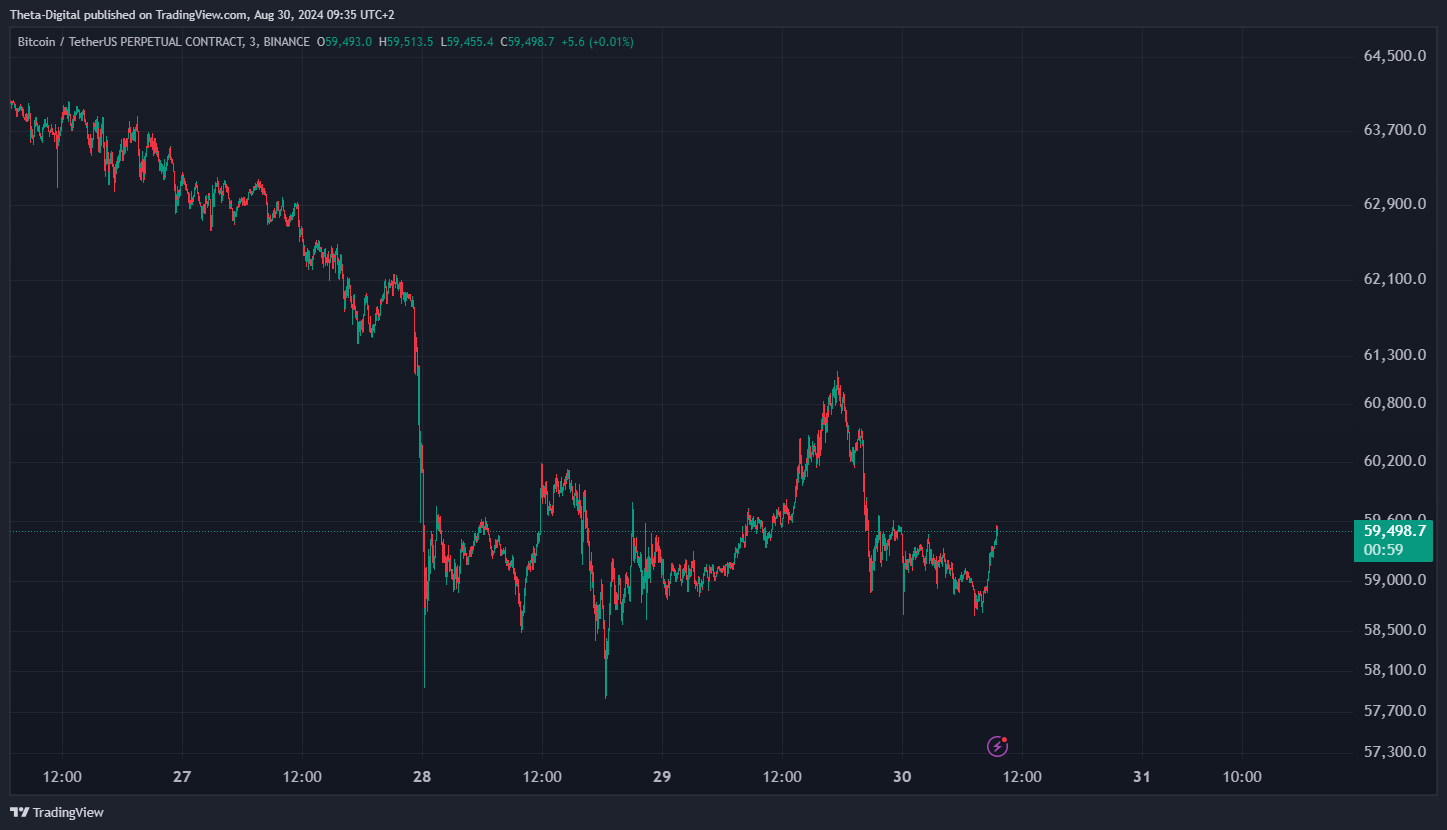1447x830 pixels.
Task: Click the current price label 59,498.7
Action: tap(1394, 531)
